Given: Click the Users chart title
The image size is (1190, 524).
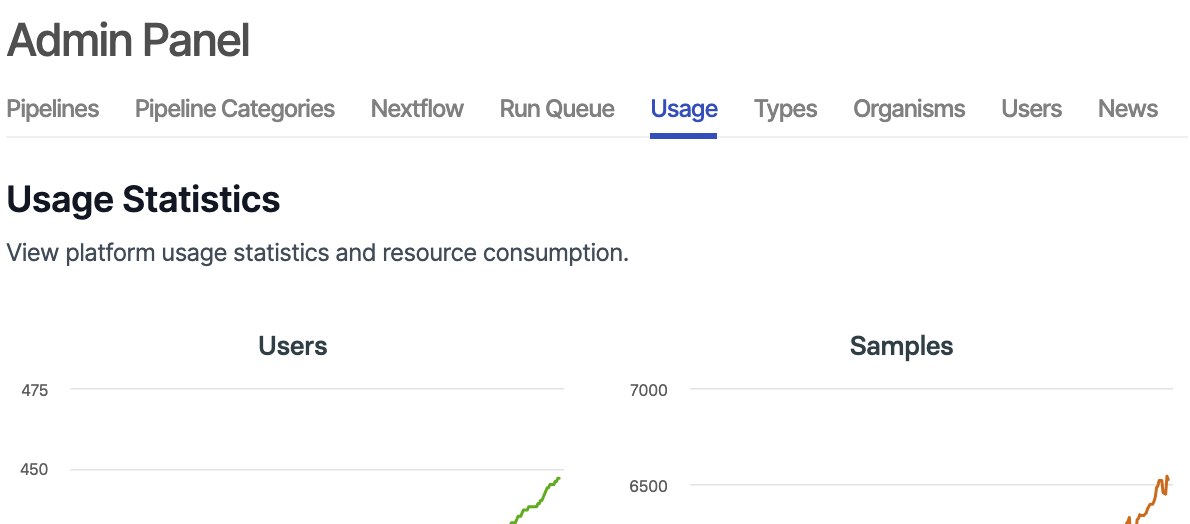Looking at the screenshot, I should pos(293,346).
